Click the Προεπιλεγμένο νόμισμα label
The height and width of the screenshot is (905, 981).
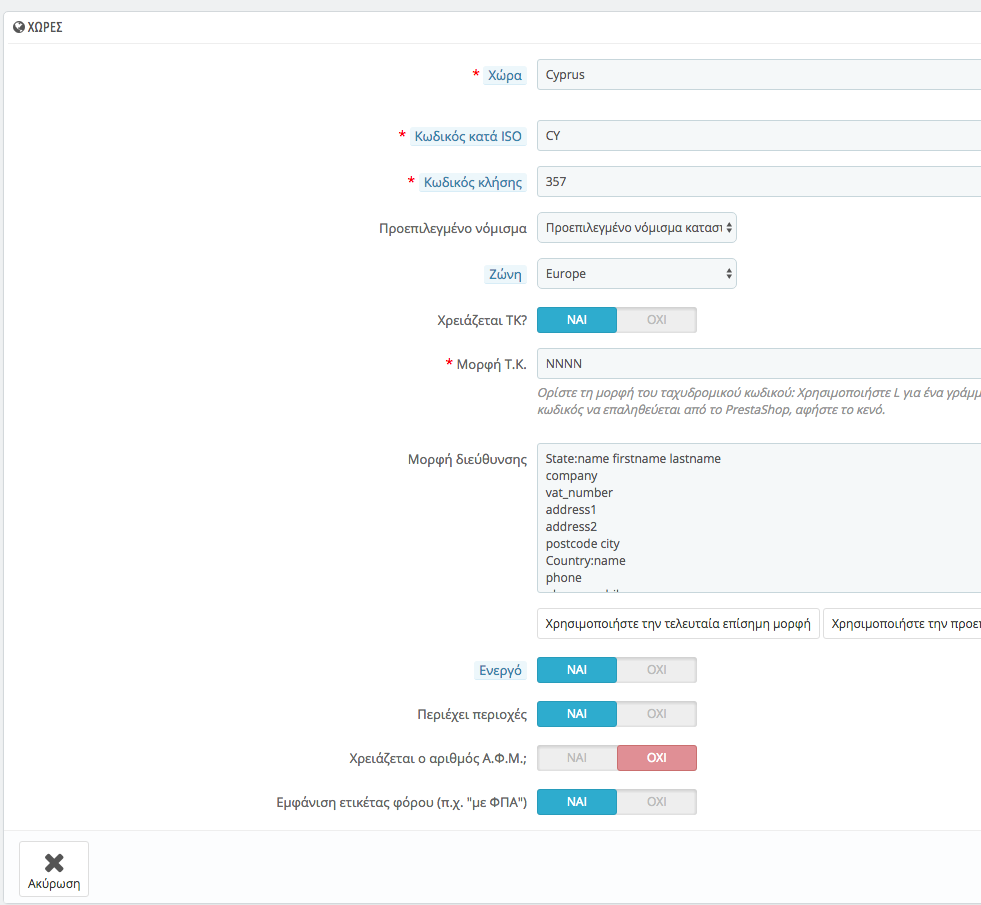[x=453, y=228]
